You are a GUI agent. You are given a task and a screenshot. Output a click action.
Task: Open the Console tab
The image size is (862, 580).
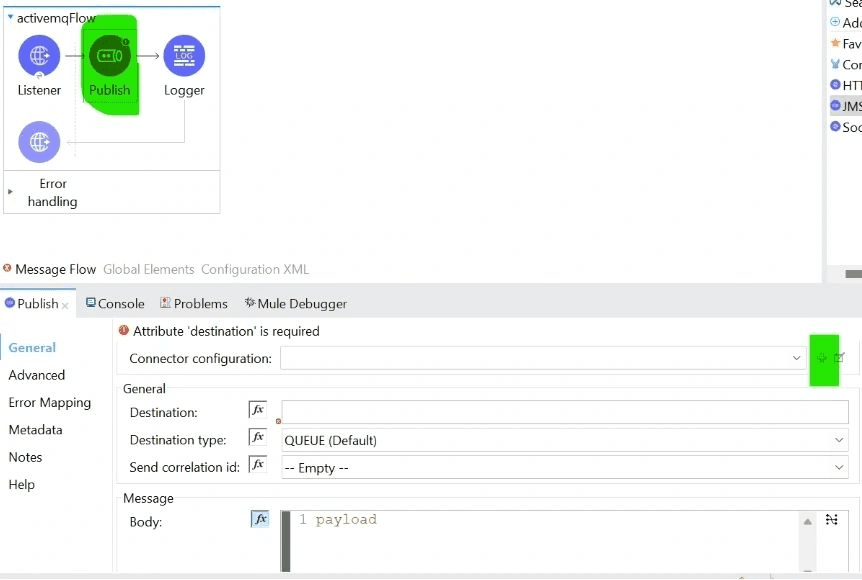(x=114, y=303)
